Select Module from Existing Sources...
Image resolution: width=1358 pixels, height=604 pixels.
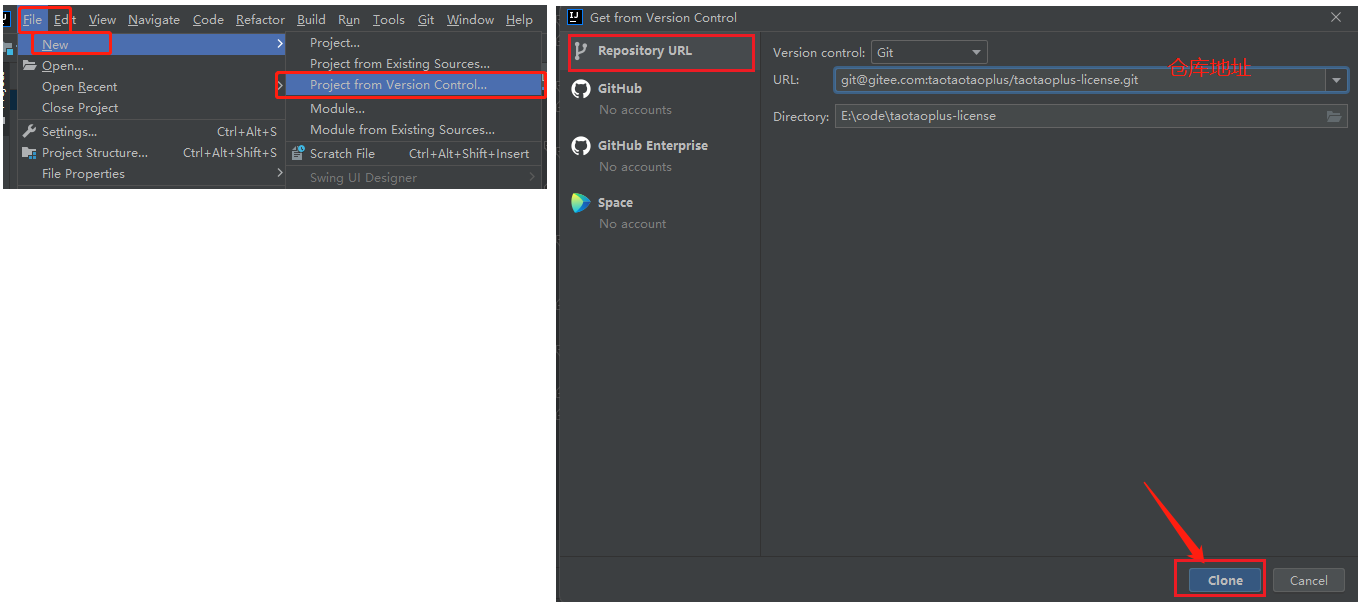click(x=414, y=129)
